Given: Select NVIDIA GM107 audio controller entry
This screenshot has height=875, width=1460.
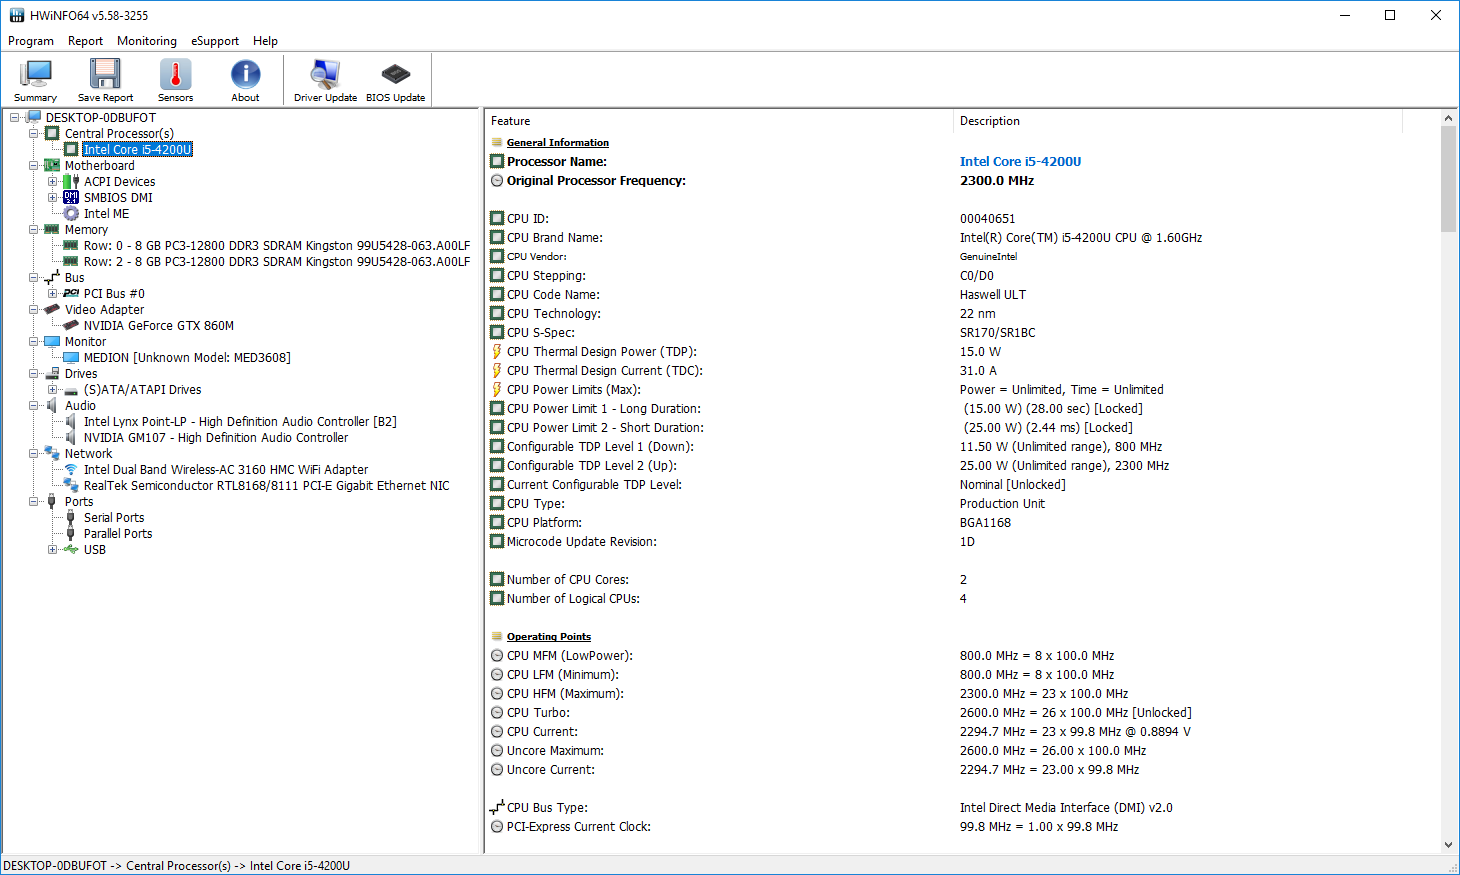Looking at the screenshot, I should click(216, 438).
